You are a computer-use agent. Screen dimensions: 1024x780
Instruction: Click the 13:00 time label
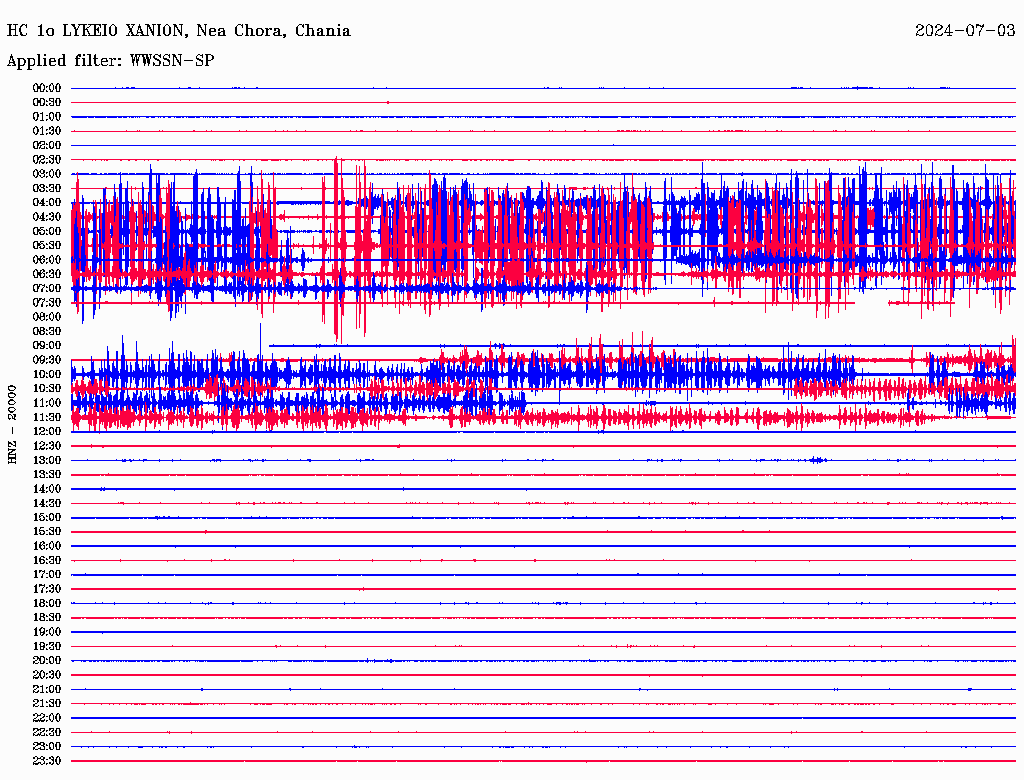[x=47, y=461]
